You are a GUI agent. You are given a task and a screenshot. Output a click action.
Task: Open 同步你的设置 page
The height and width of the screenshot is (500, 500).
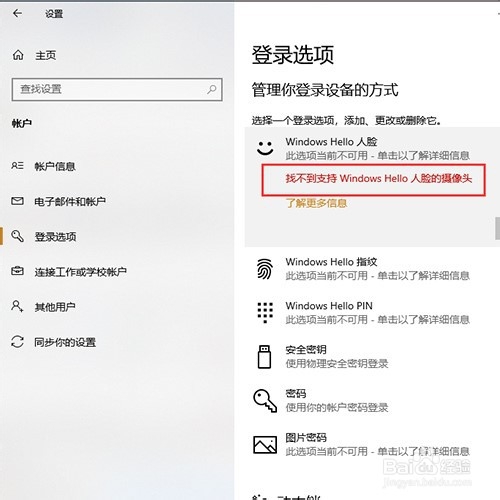[65, 342]
